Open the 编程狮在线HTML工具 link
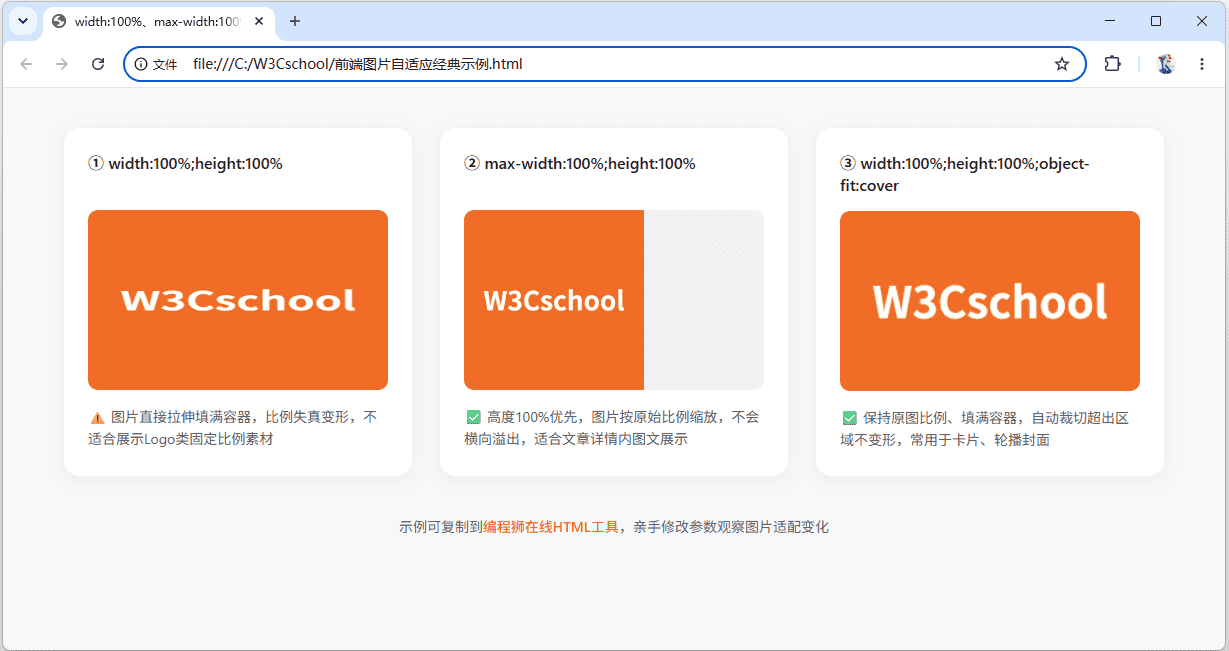This screenshot has height=651, width=1229. pyautogui.click(x=551, y=527)
